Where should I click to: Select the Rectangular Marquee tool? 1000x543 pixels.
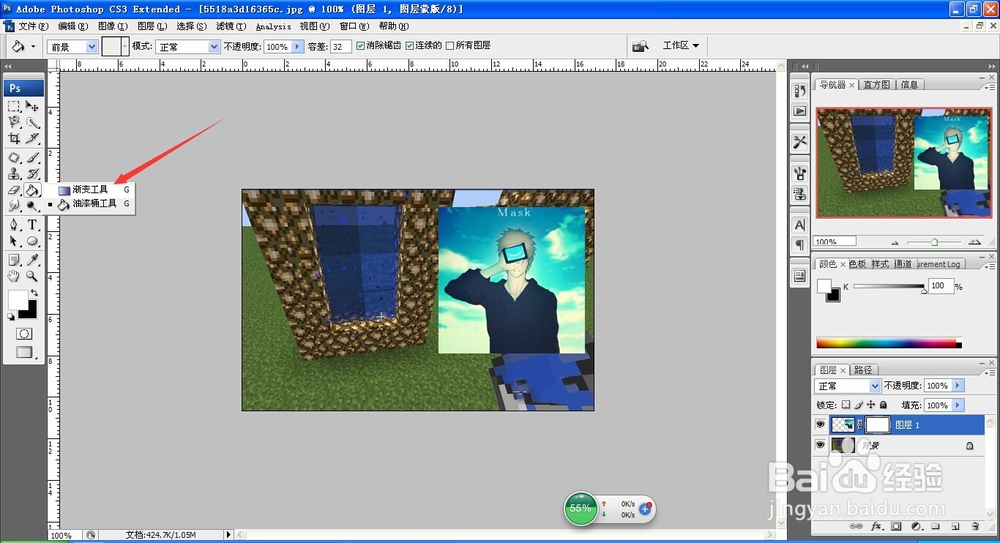click(14, 106)
